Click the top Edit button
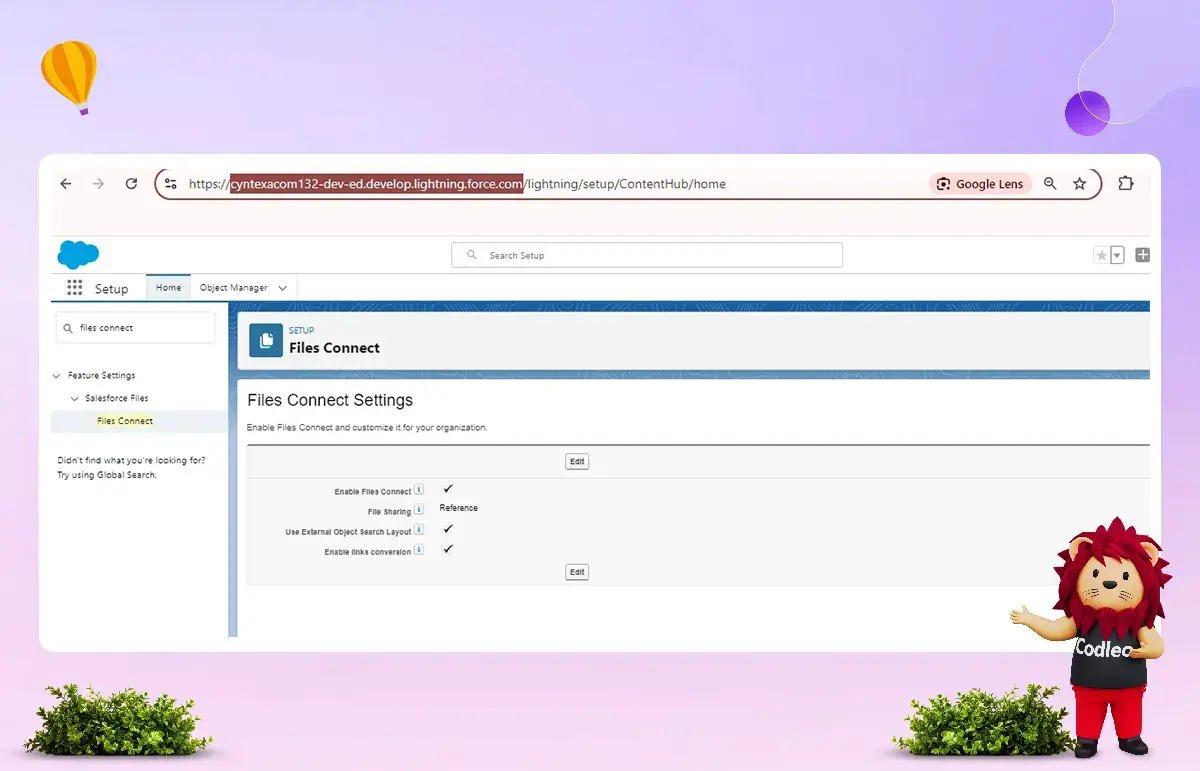The height and width of the screenshot is (771, 1200). click(x=577, y=462)
